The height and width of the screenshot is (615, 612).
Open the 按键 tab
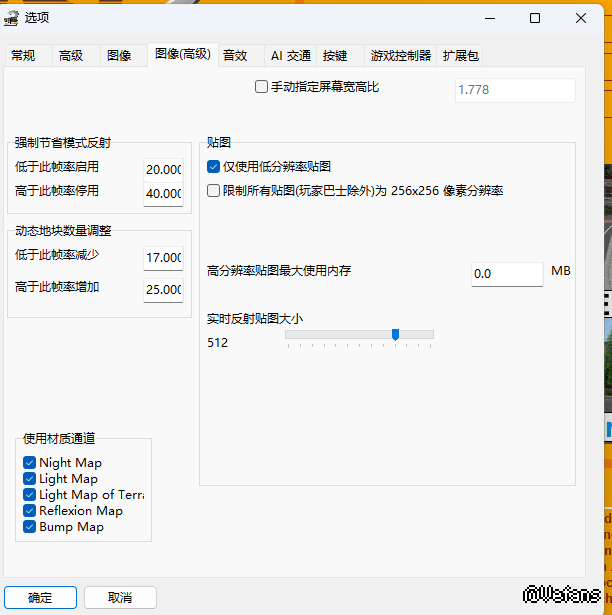click(341, 56)
